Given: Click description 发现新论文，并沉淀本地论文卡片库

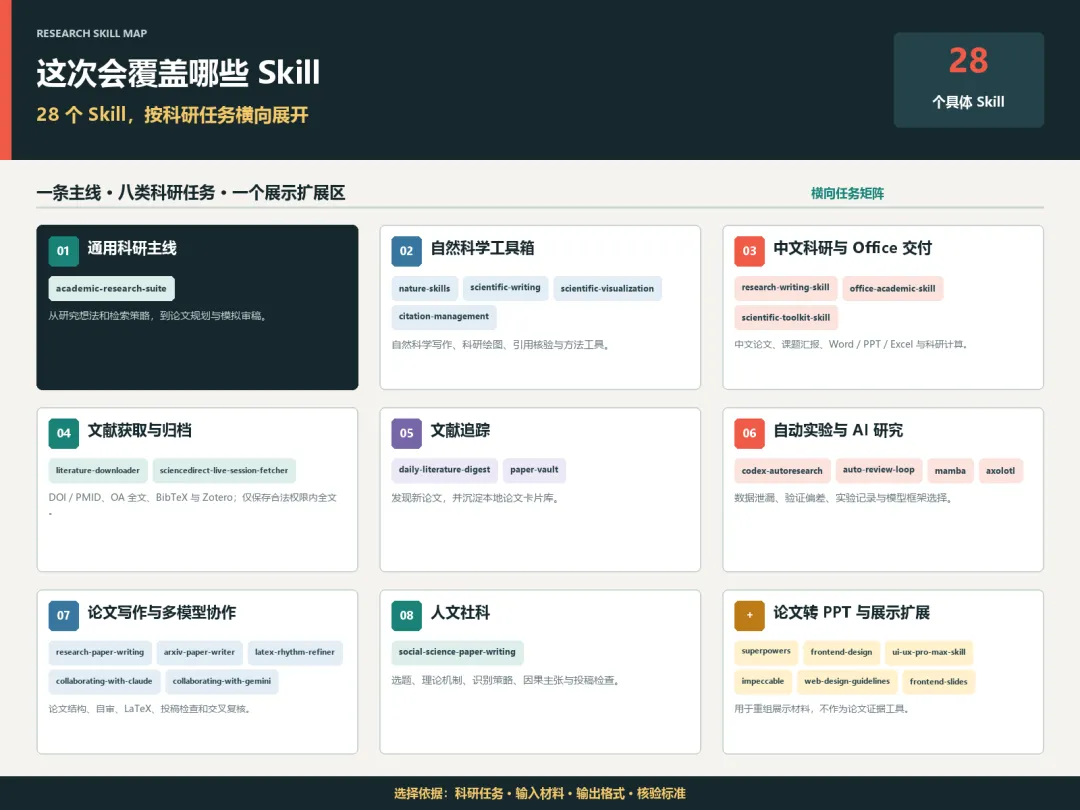Looking at the screenshot, I should click(475, 498).
